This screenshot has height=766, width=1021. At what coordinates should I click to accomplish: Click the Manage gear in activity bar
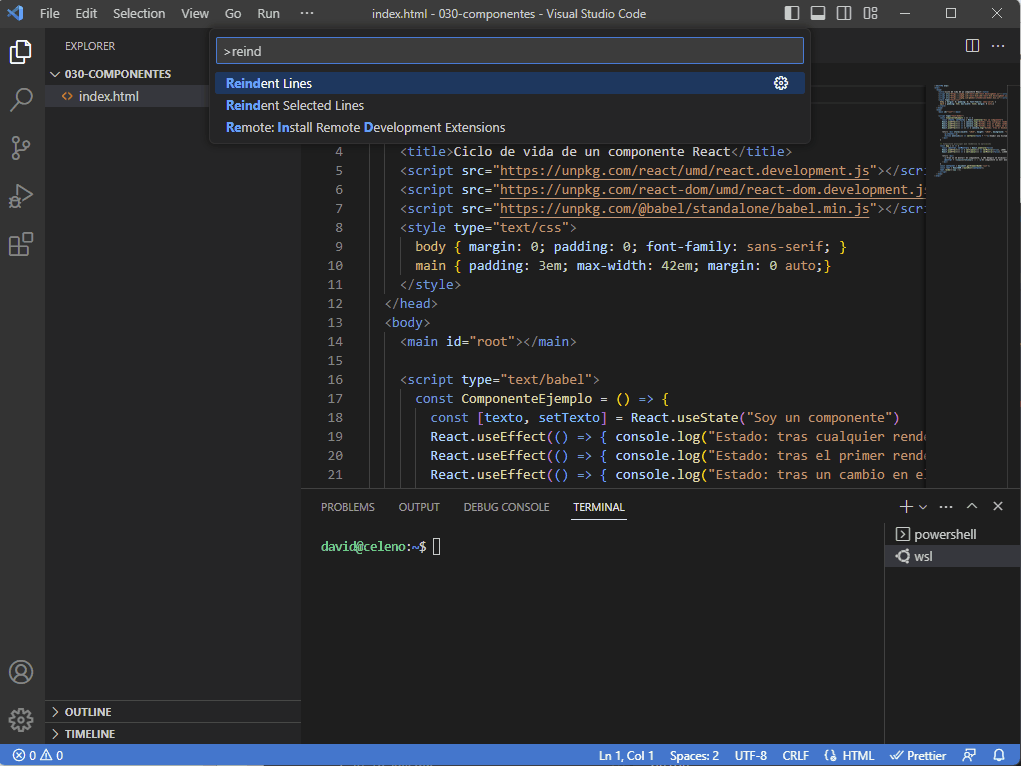pos(21,720)
